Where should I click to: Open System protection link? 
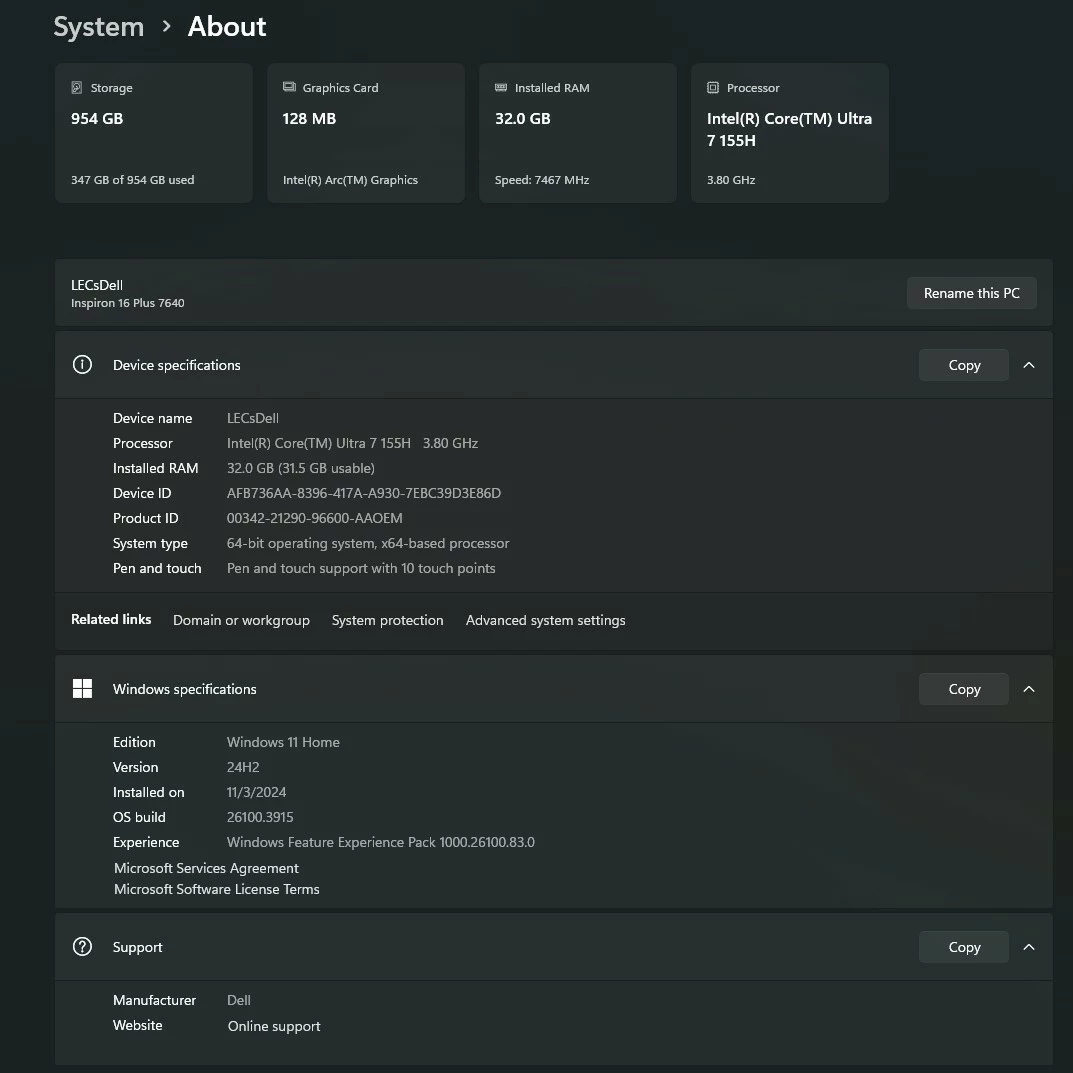[x=387, y=620]
